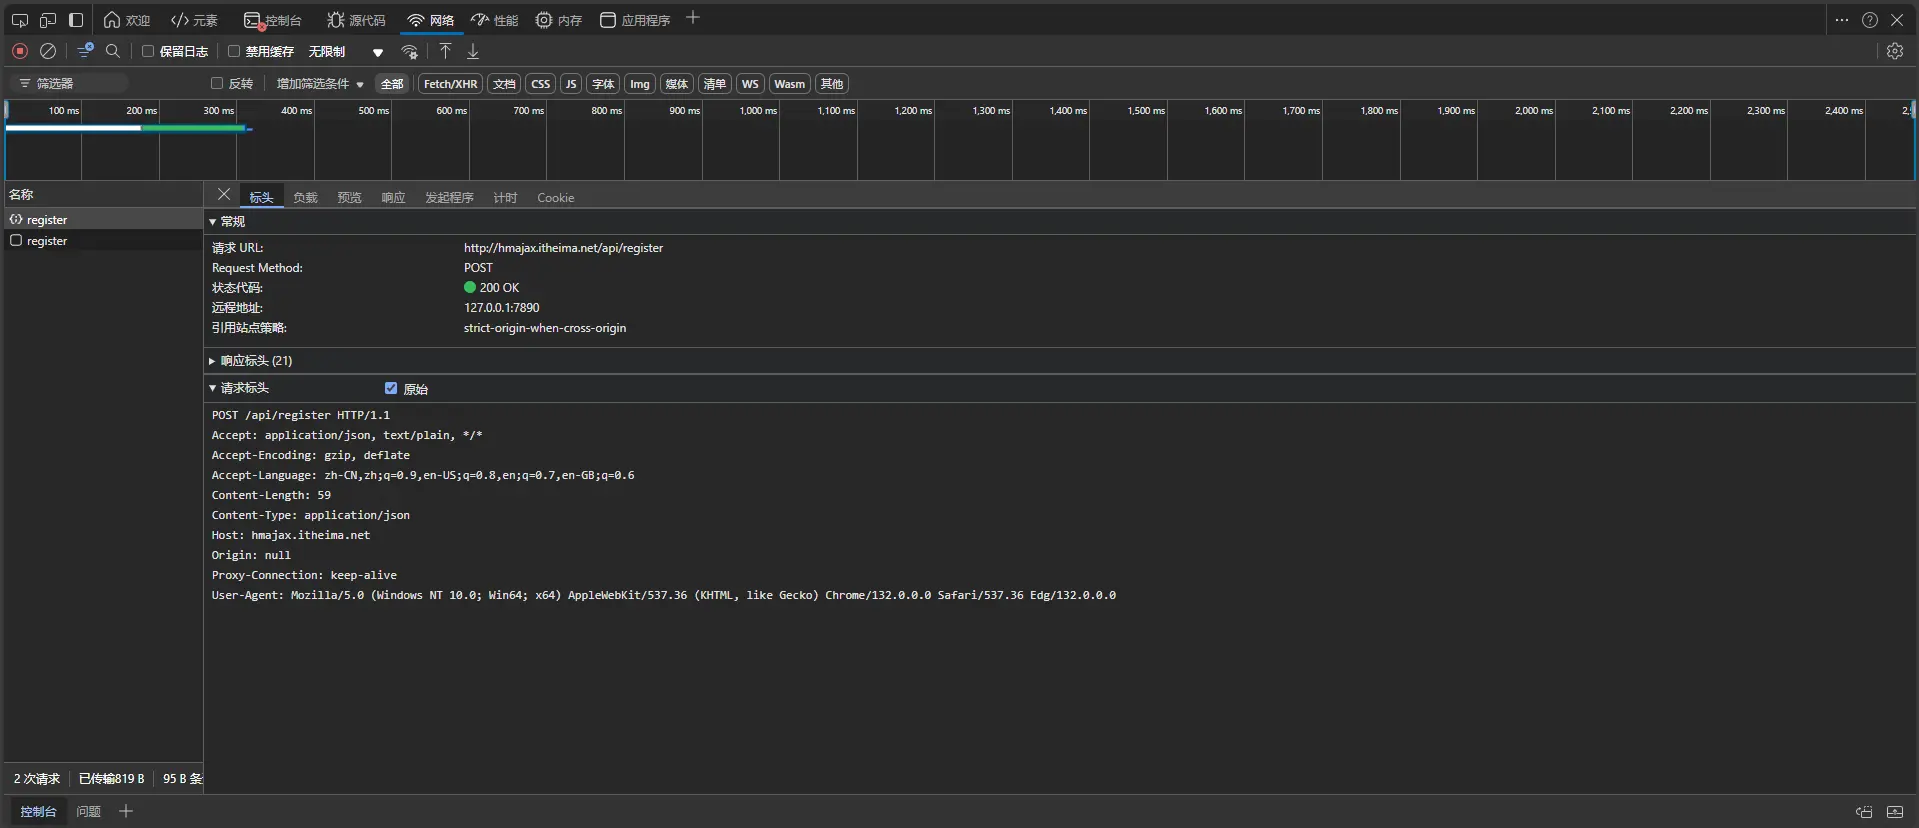Enable the 禁用缓存 checkbox
This screenshot has height=828, width=1919.
click(x=234, y=51)
